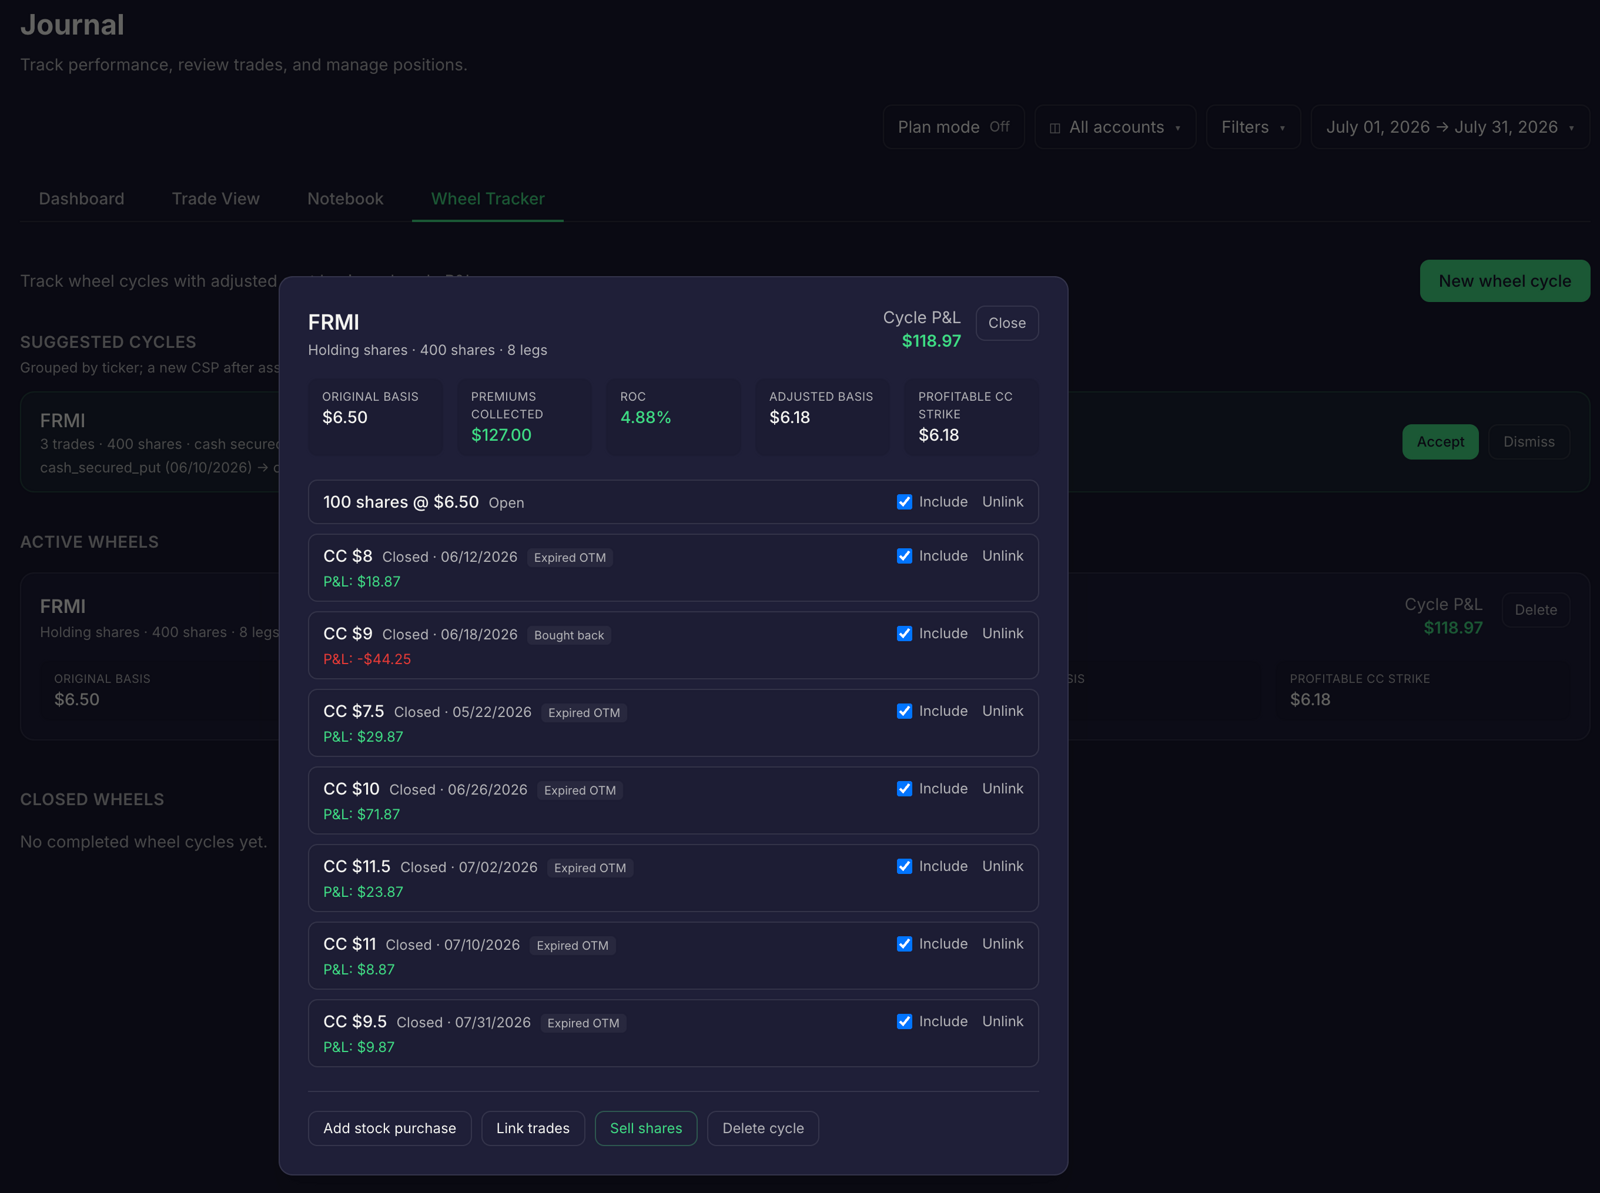Click the Sell shares button
Image resolution: width=1600 pixels, height=1193 pixels.
pos(646,1128)
